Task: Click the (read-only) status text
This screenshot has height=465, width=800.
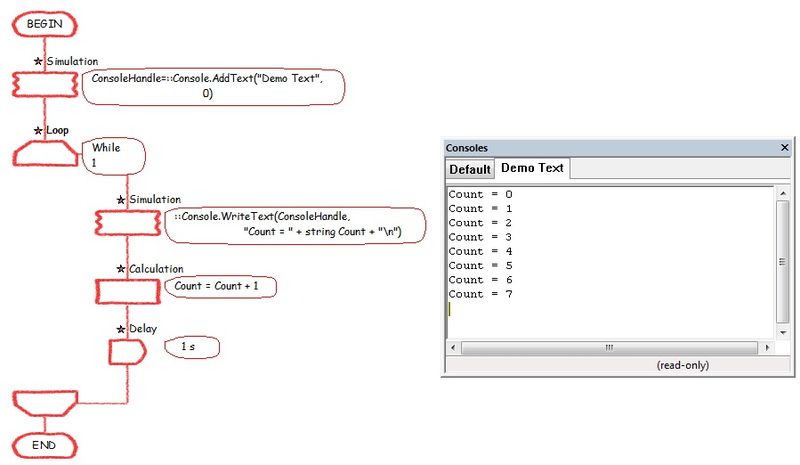Action: (x=683, y=365)
